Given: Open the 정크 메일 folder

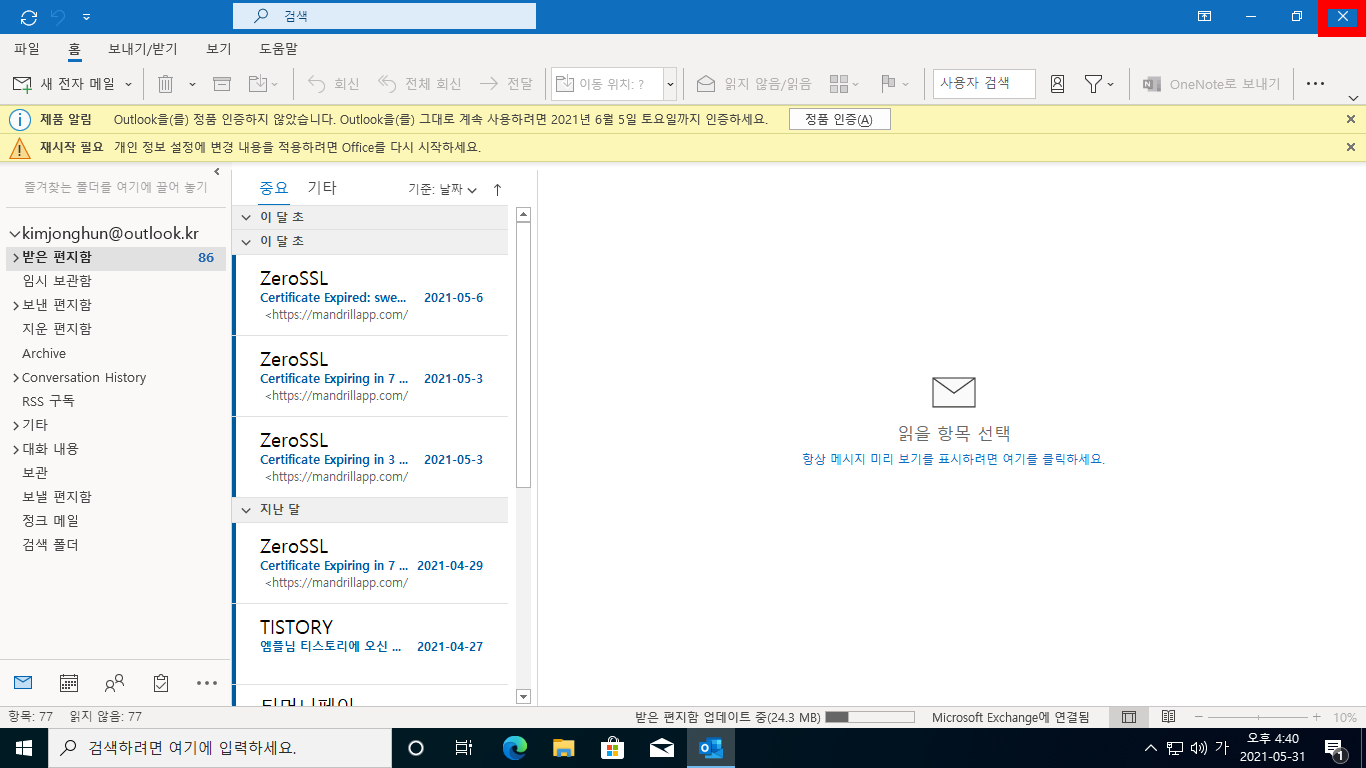Looking at the screenshot, I should [50, 521].
